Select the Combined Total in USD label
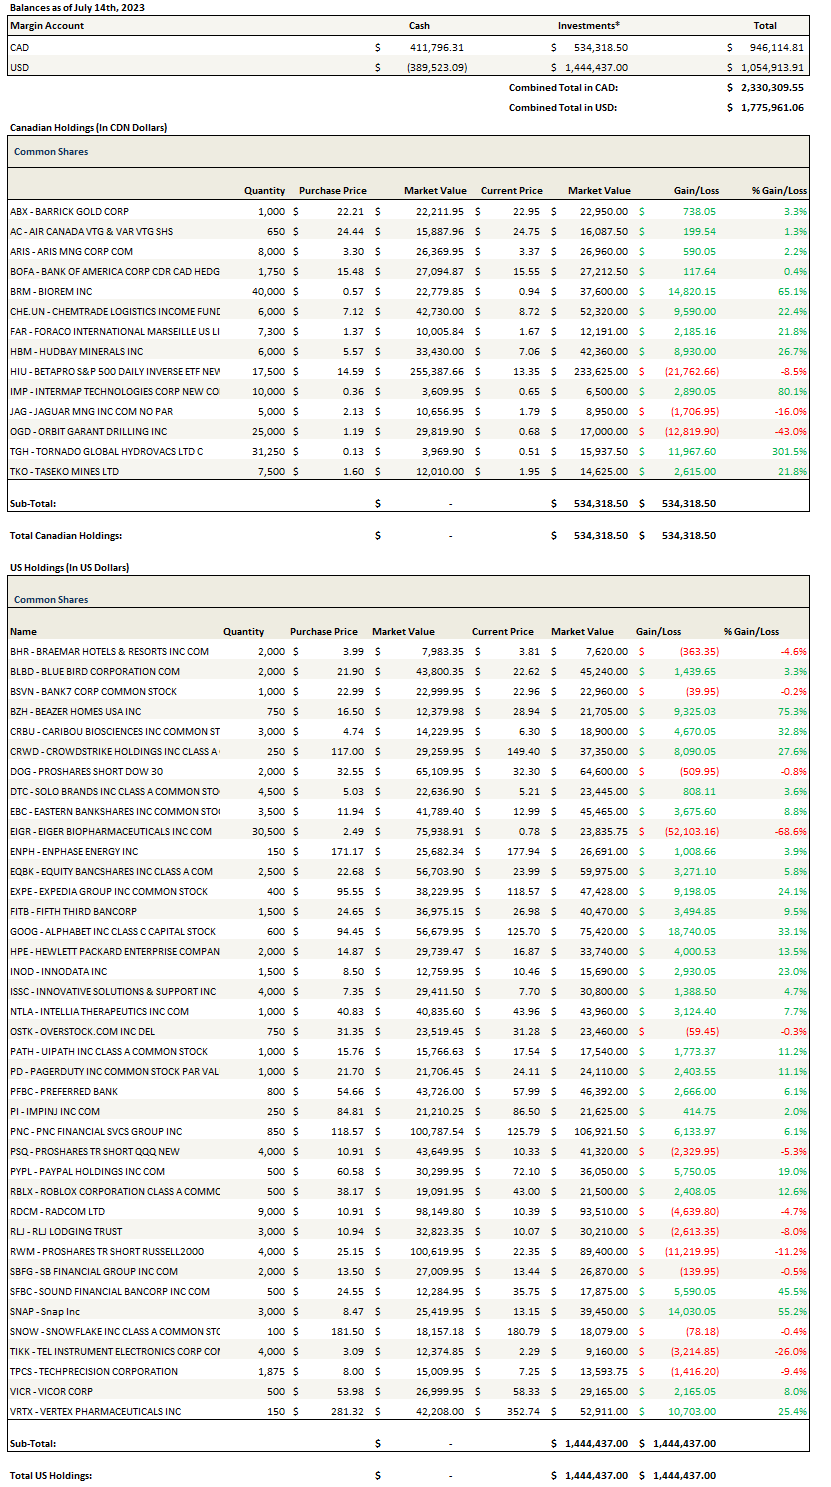Image resolution: width=831 pixels, height=1487 pixels. [562, 108]
